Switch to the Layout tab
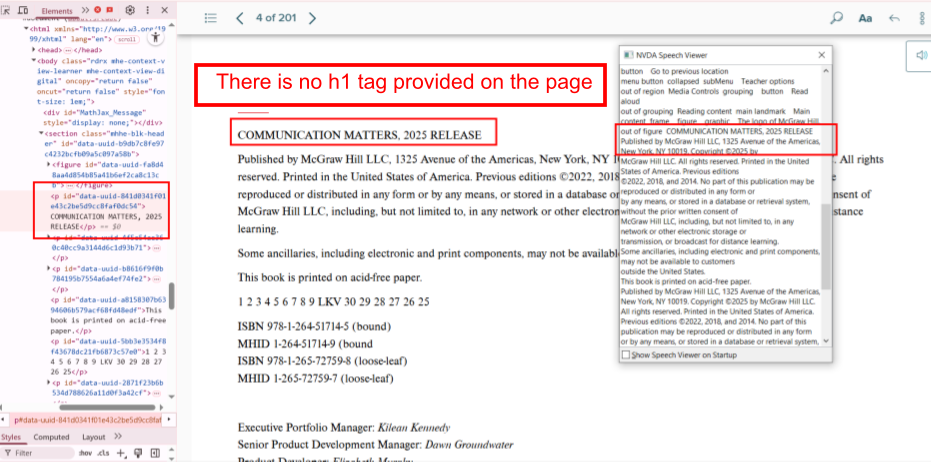 93,437
